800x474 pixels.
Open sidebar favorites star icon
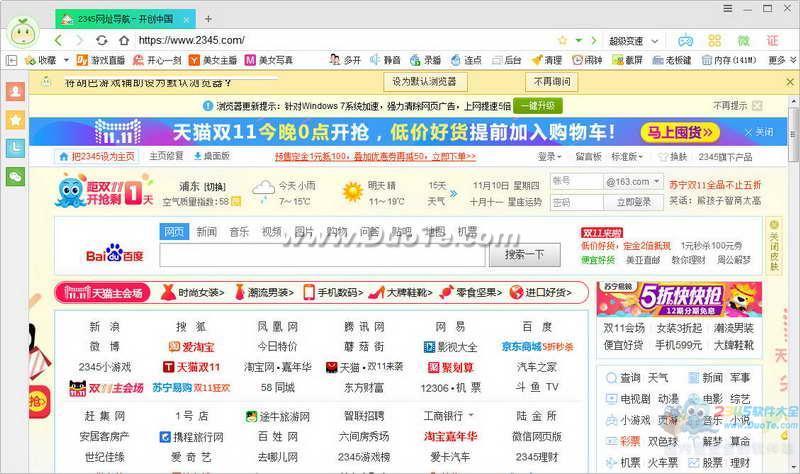click(15, 120)
